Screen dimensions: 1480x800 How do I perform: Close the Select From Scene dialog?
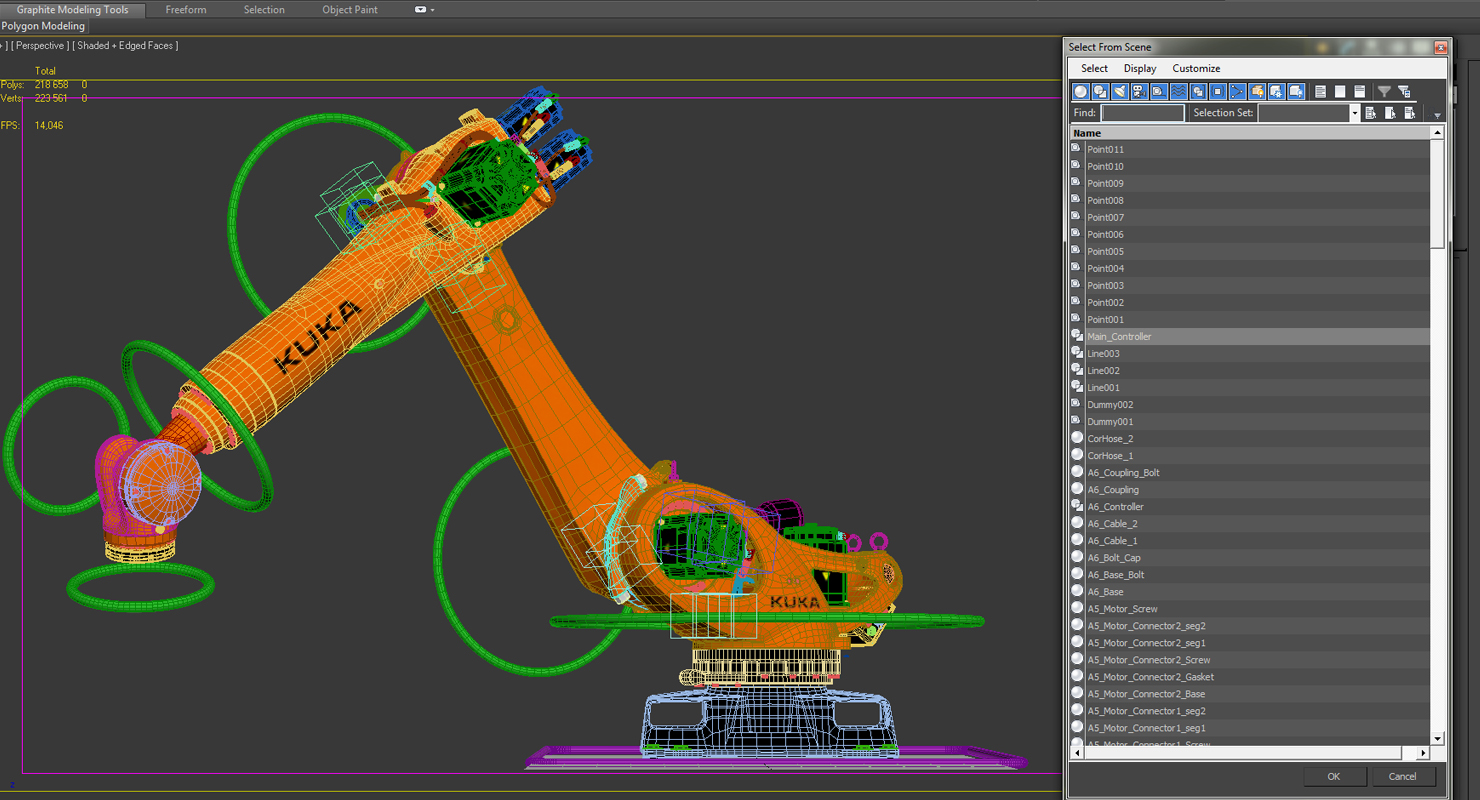1440,47
